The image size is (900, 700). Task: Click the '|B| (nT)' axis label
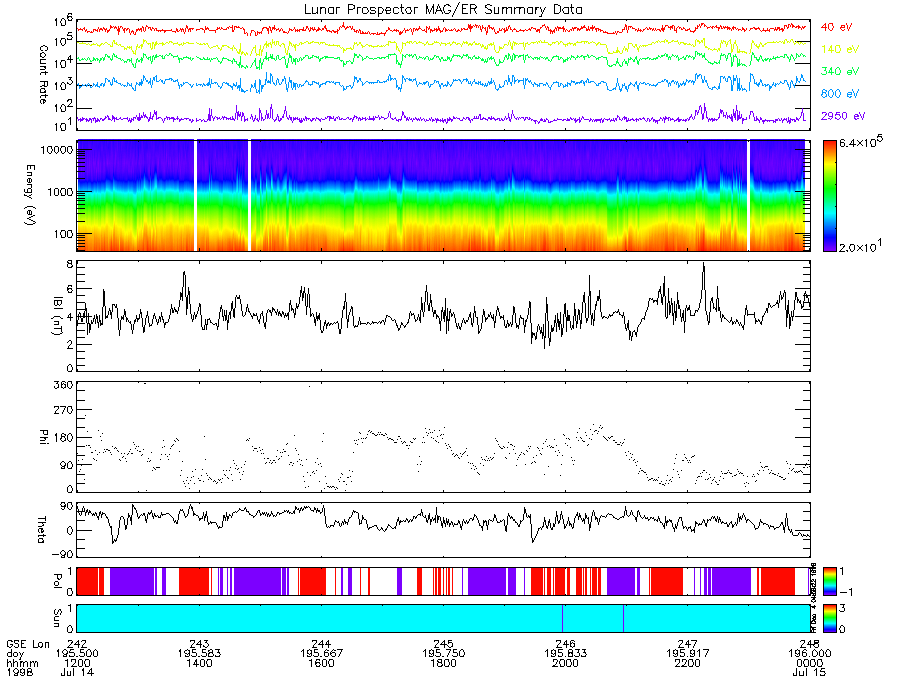57,316
